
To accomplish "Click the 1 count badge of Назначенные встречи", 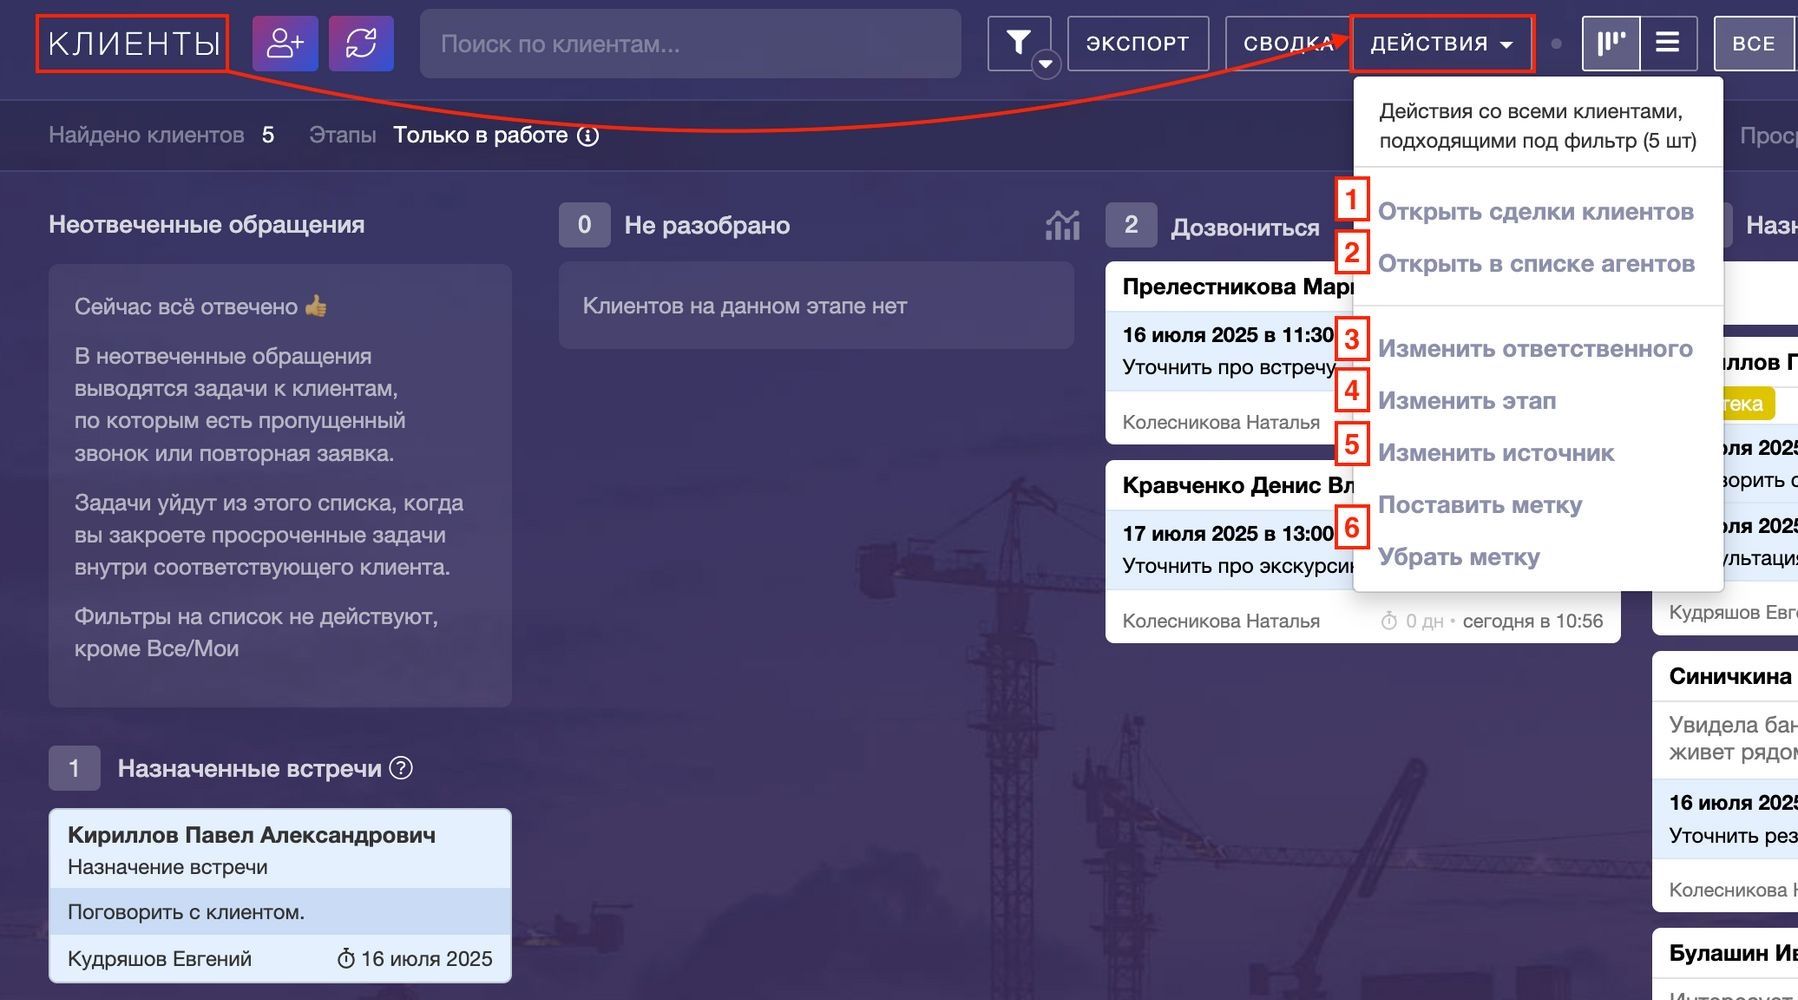I will click(x=74, y=768).
